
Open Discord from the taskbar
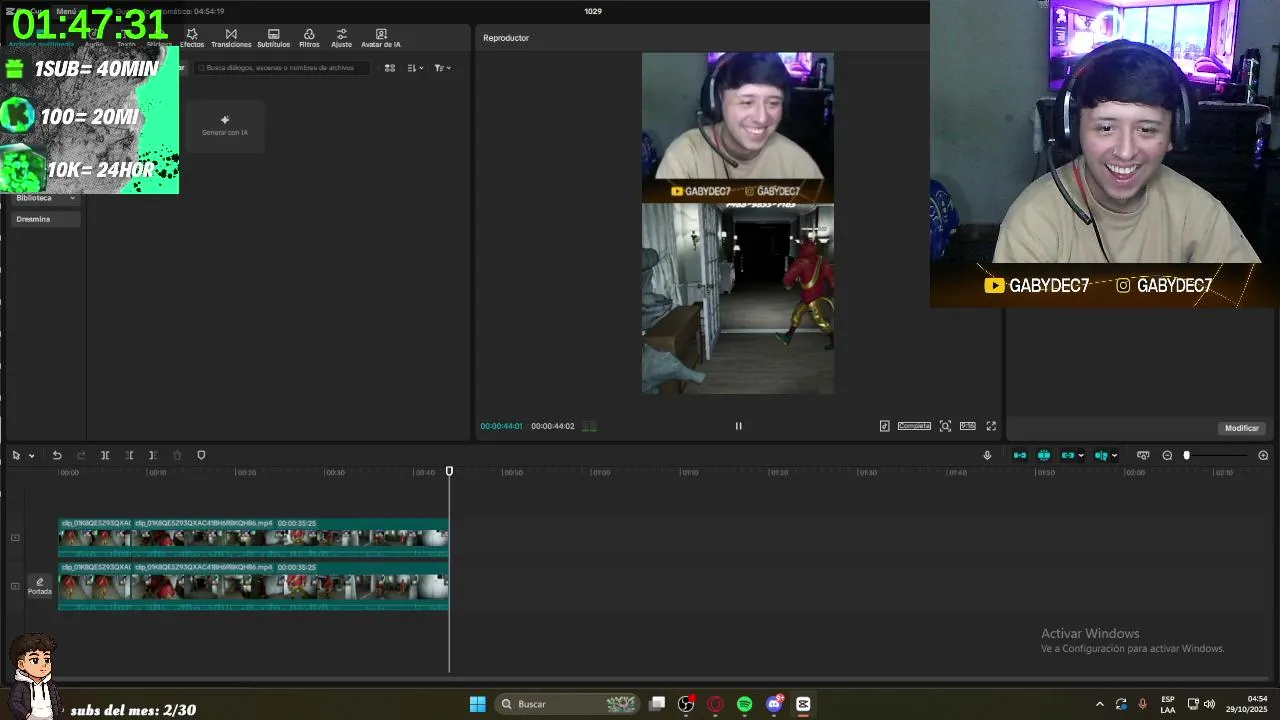coord(774,704)
